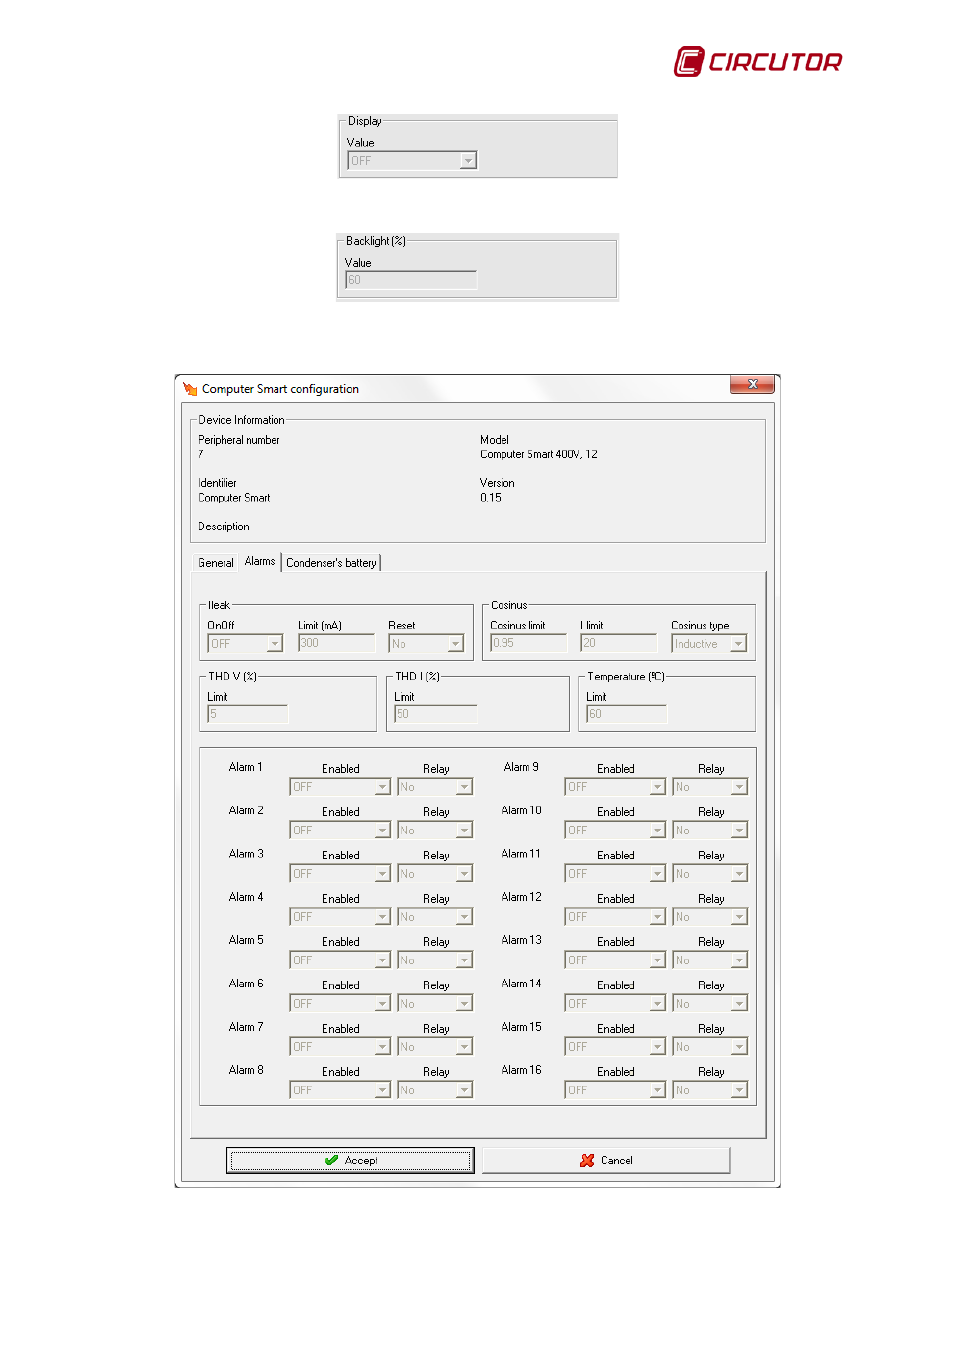
Task: Click the Computer Smart configuration title icon
Action: click(190, 389)
